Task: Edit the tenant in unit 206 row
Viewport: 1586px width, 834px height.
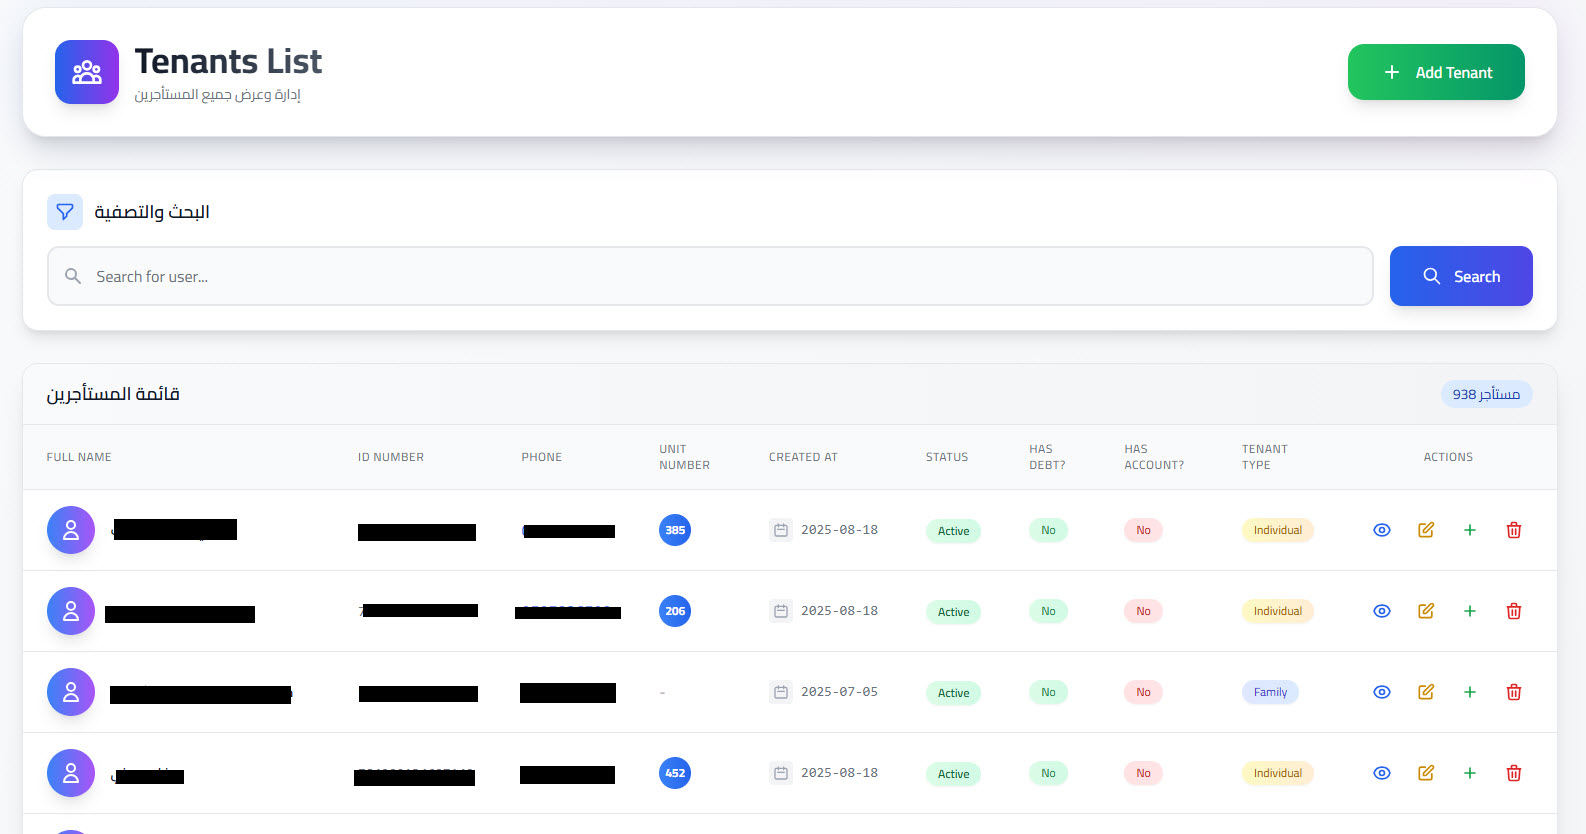Action: click(1426, 611)
